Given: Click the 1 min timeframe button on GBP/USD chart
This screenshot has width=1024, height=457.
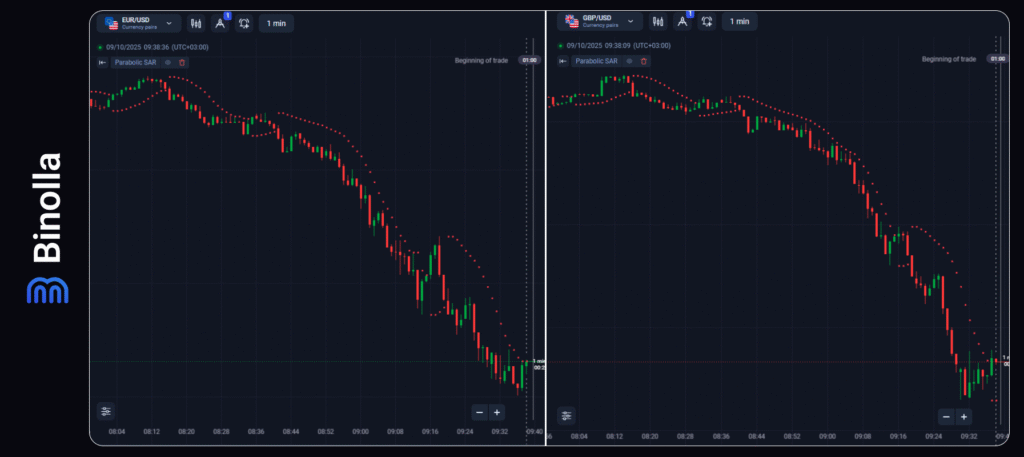Looking at the screenshot, I should click(739, 22).
